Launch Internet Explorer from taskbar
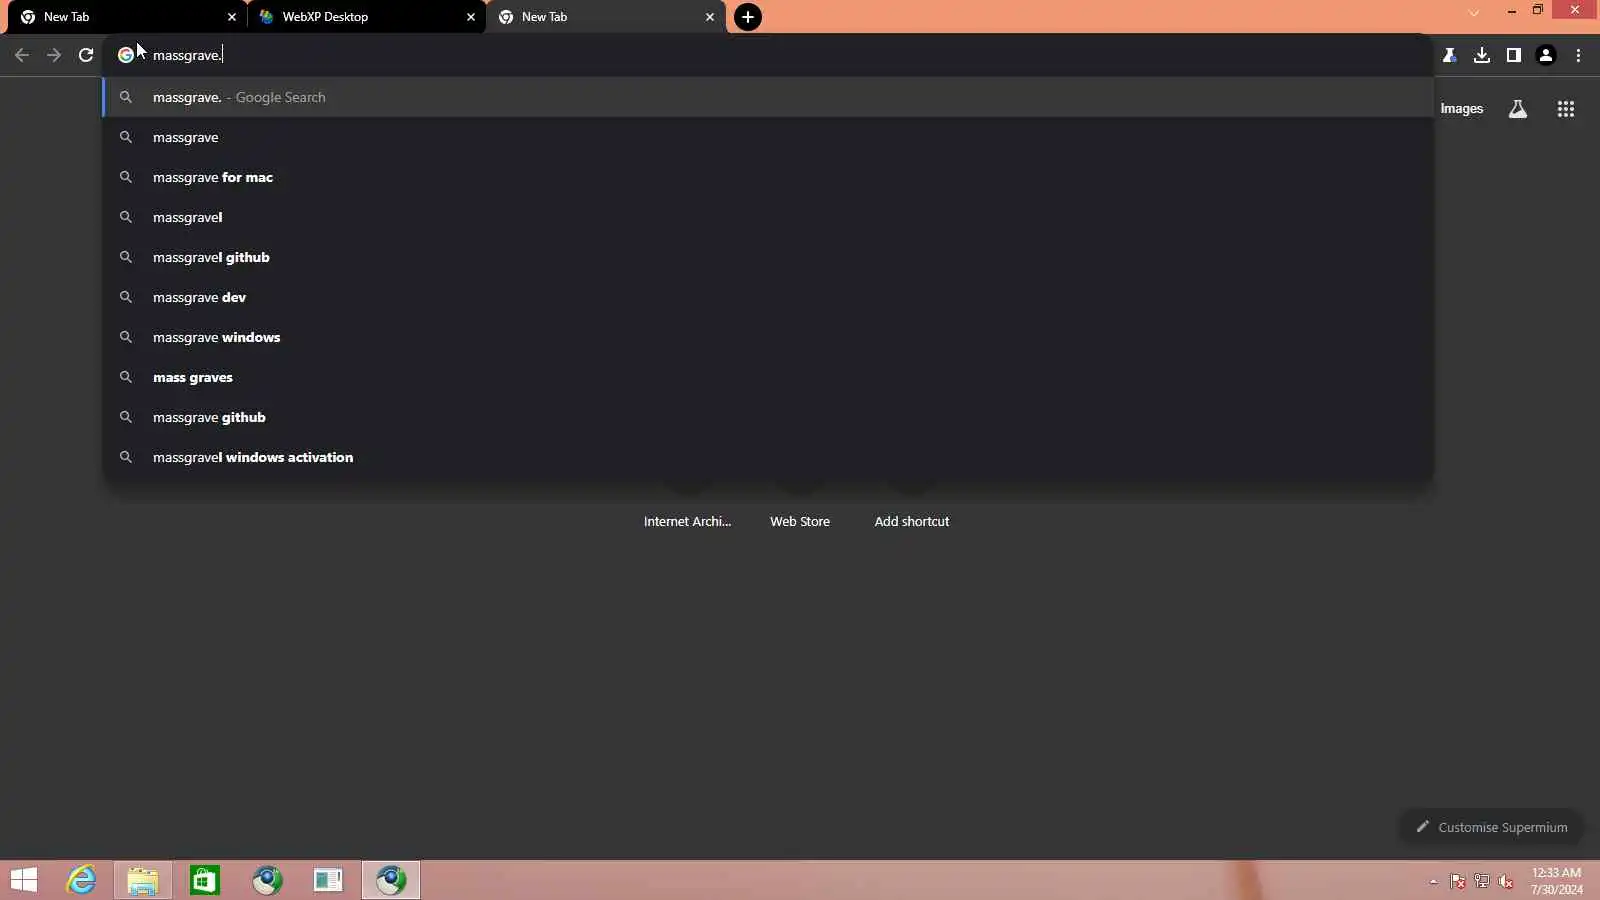Viewport: 1600px width, 900px height. [x=81, y=880]
